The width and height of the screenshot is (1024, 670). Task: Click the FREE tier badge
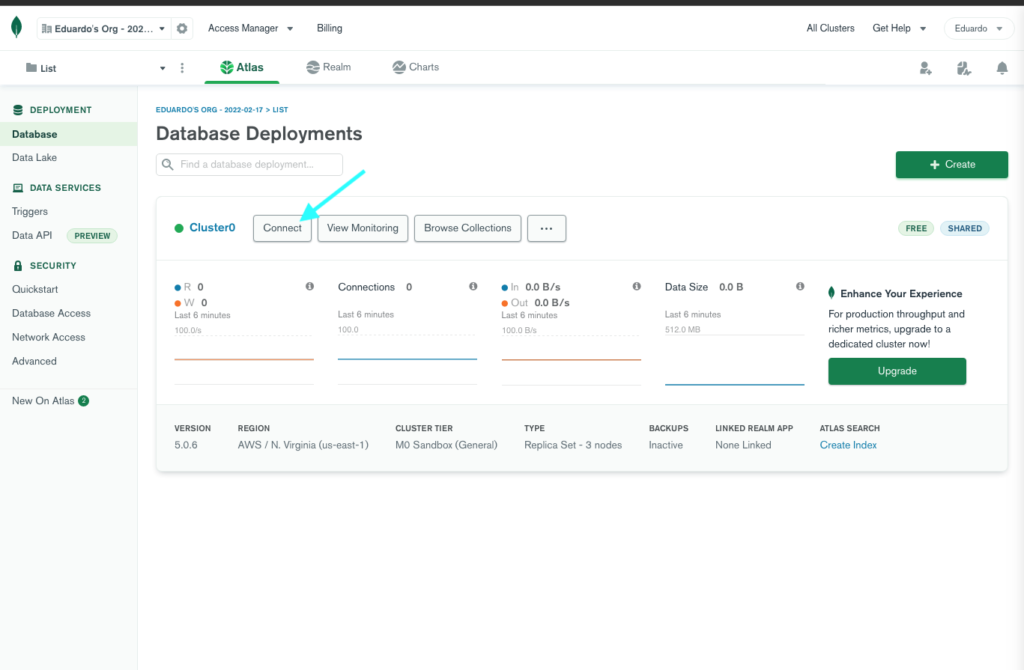tap(916, 229)
